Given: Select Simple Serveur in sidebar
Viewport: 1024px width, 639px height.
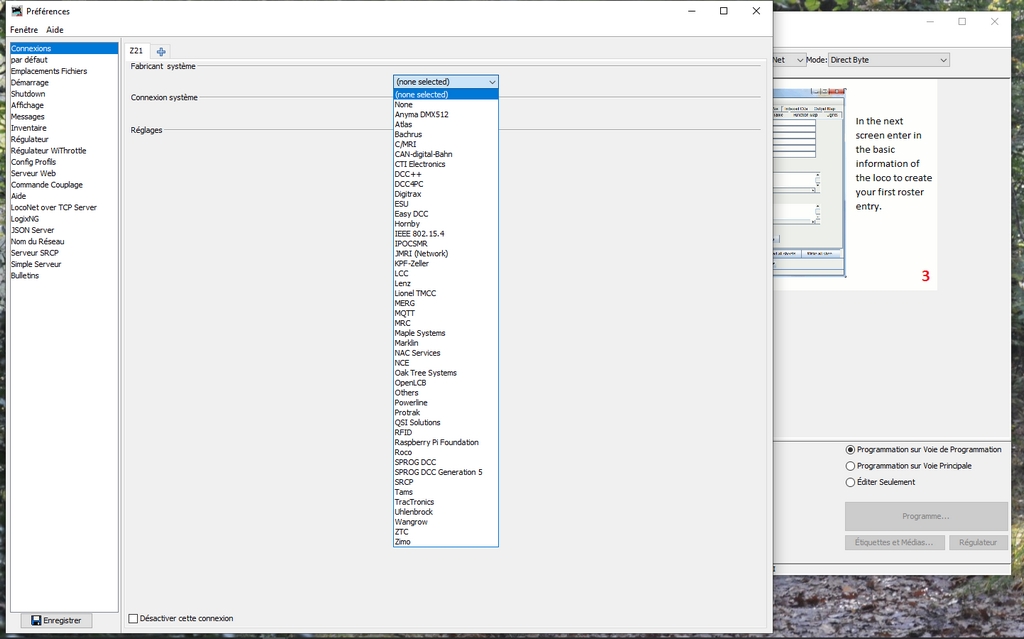Looking at the screenshot, I should click(x=64, y=264).
